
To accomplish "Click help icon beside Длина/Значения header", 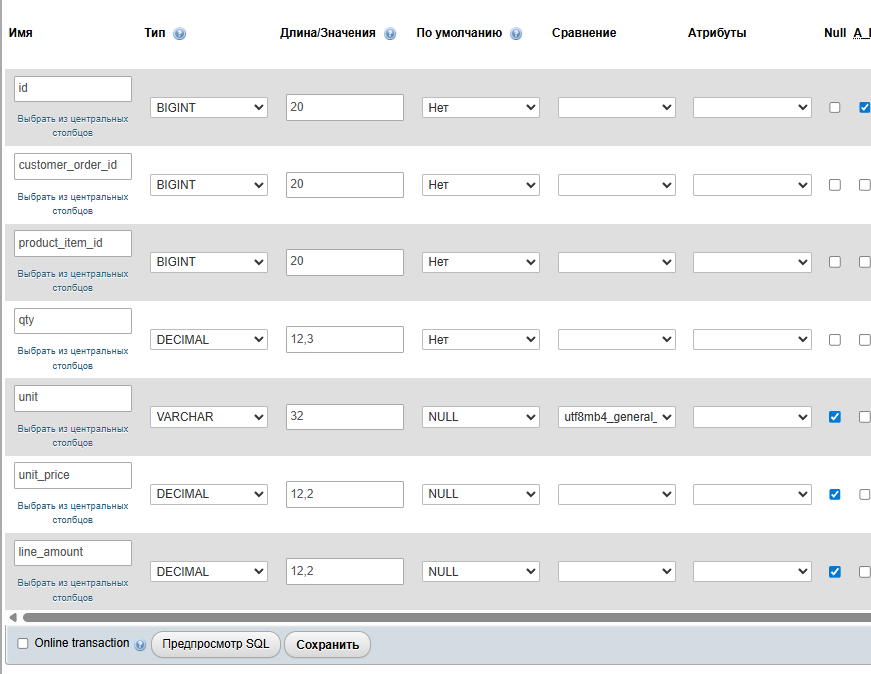I will click(x=390, y=34).
